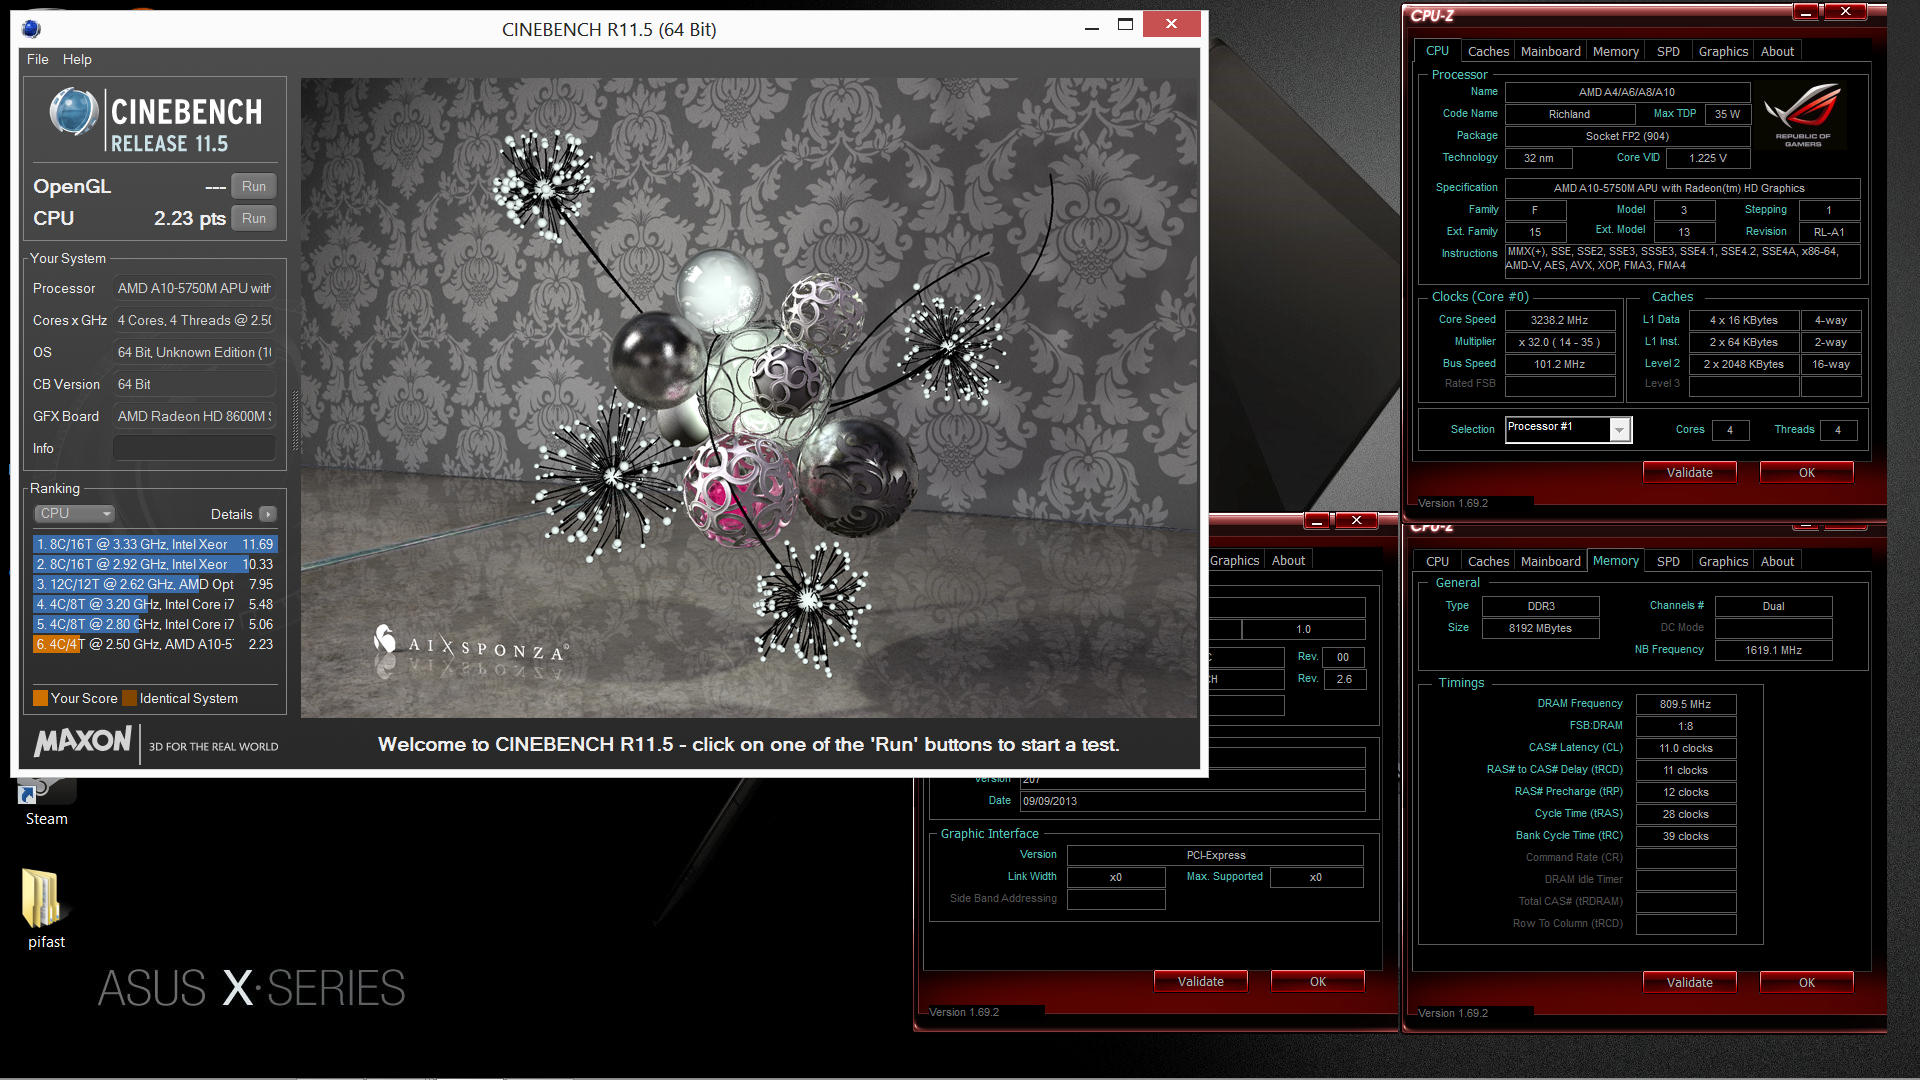Click the Identical System legend swatch

129,698
